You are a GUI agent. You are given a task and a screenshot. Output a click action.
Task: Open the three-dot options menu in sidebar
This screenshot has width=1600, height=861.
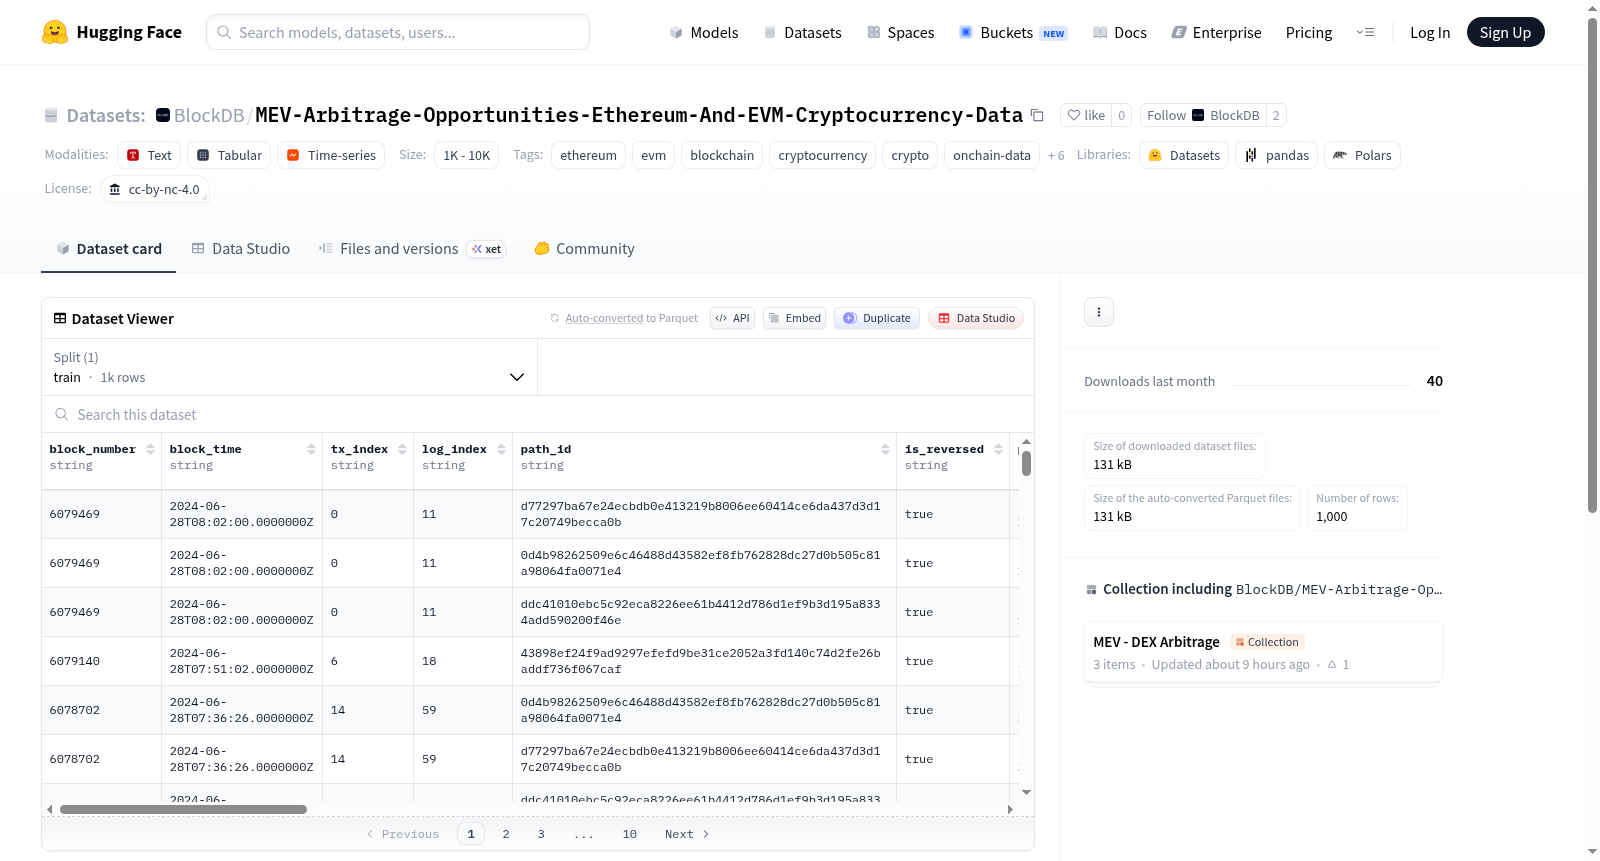pyautogui.click(x=1099, y=312)
